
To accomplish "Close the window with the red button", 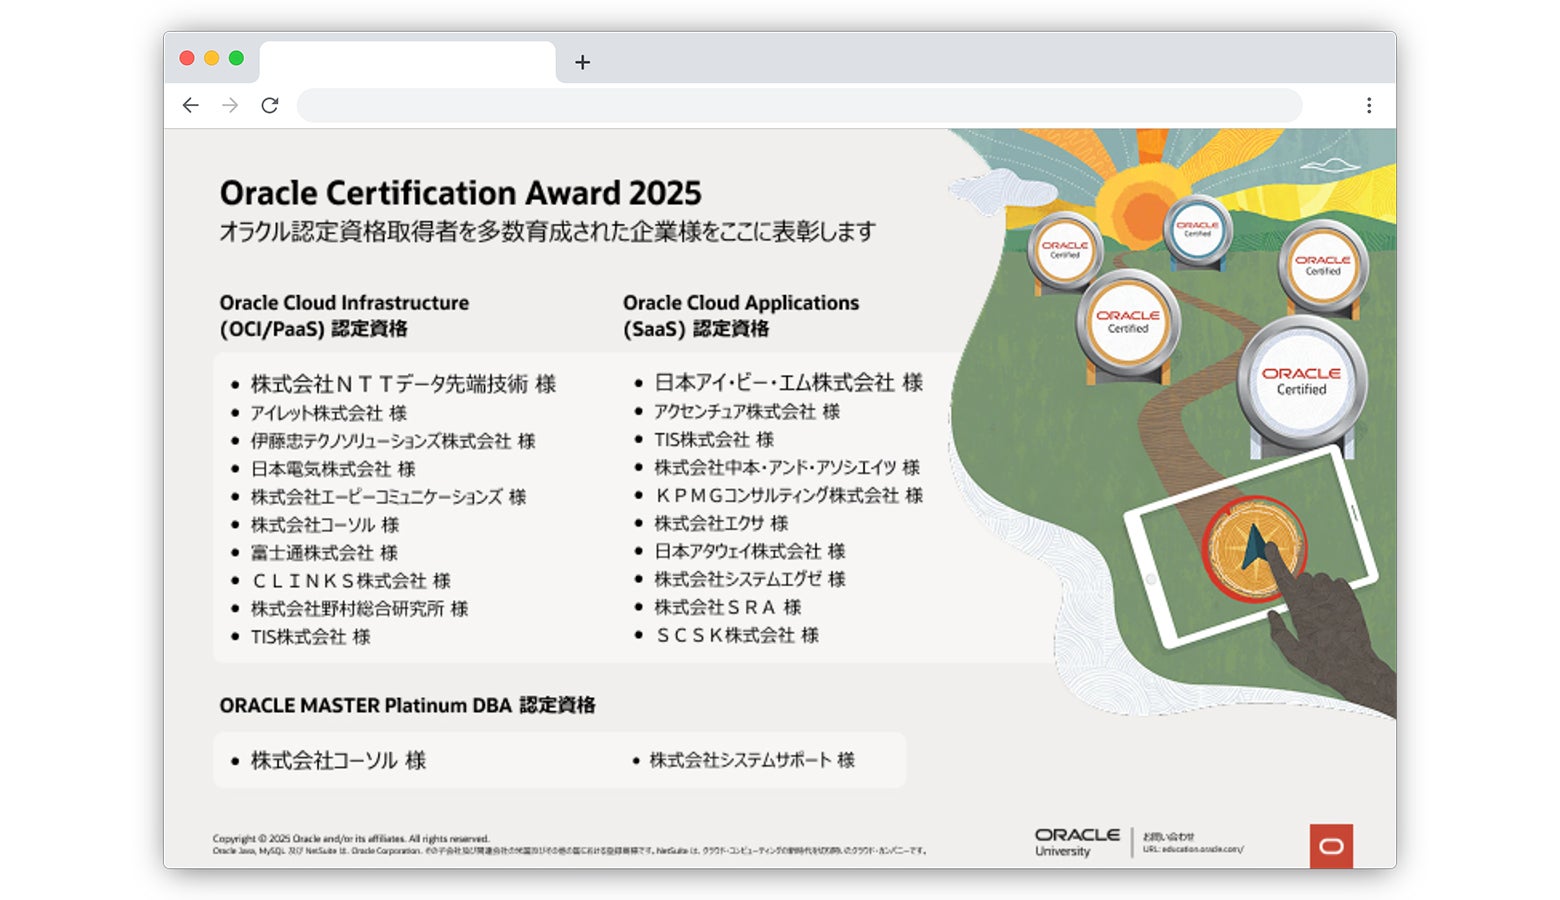I will (x=187, y=58).
